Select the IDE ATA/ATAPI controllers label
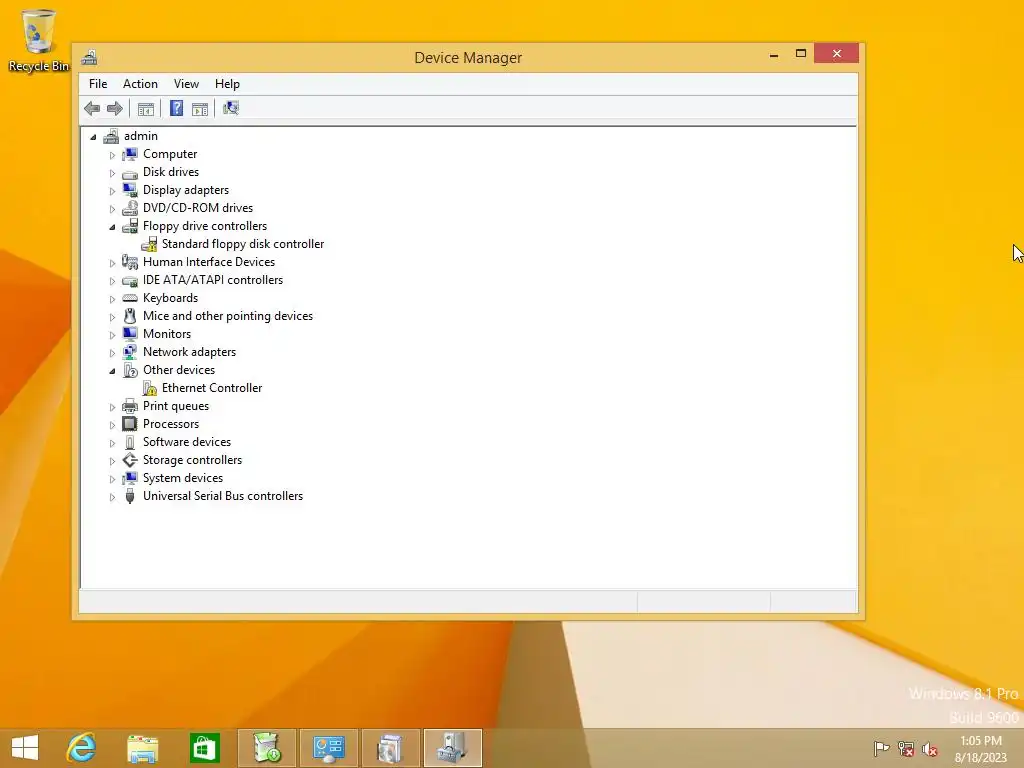 (x=213, y=280)
